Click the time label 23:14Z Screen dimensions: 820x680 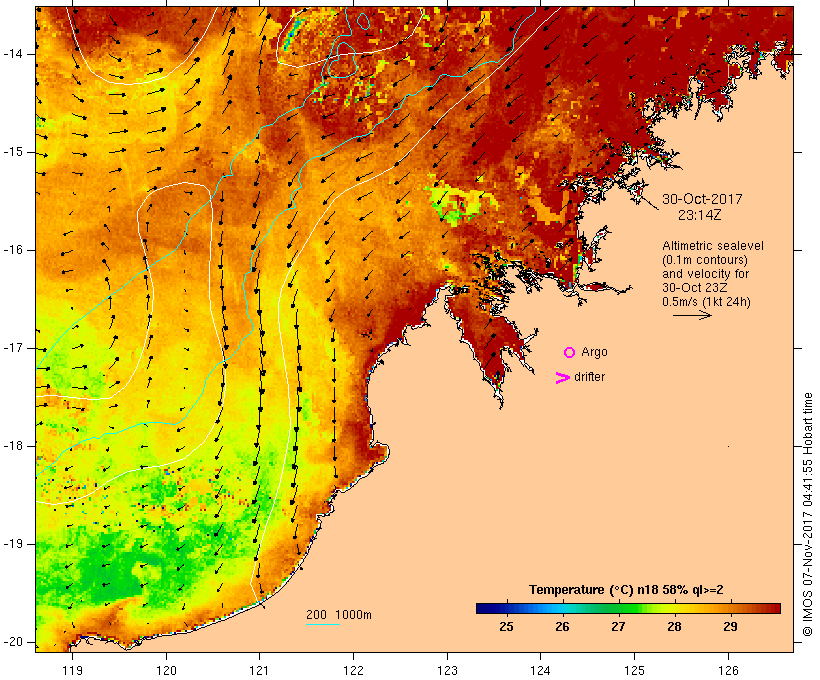tap(700, 215)
